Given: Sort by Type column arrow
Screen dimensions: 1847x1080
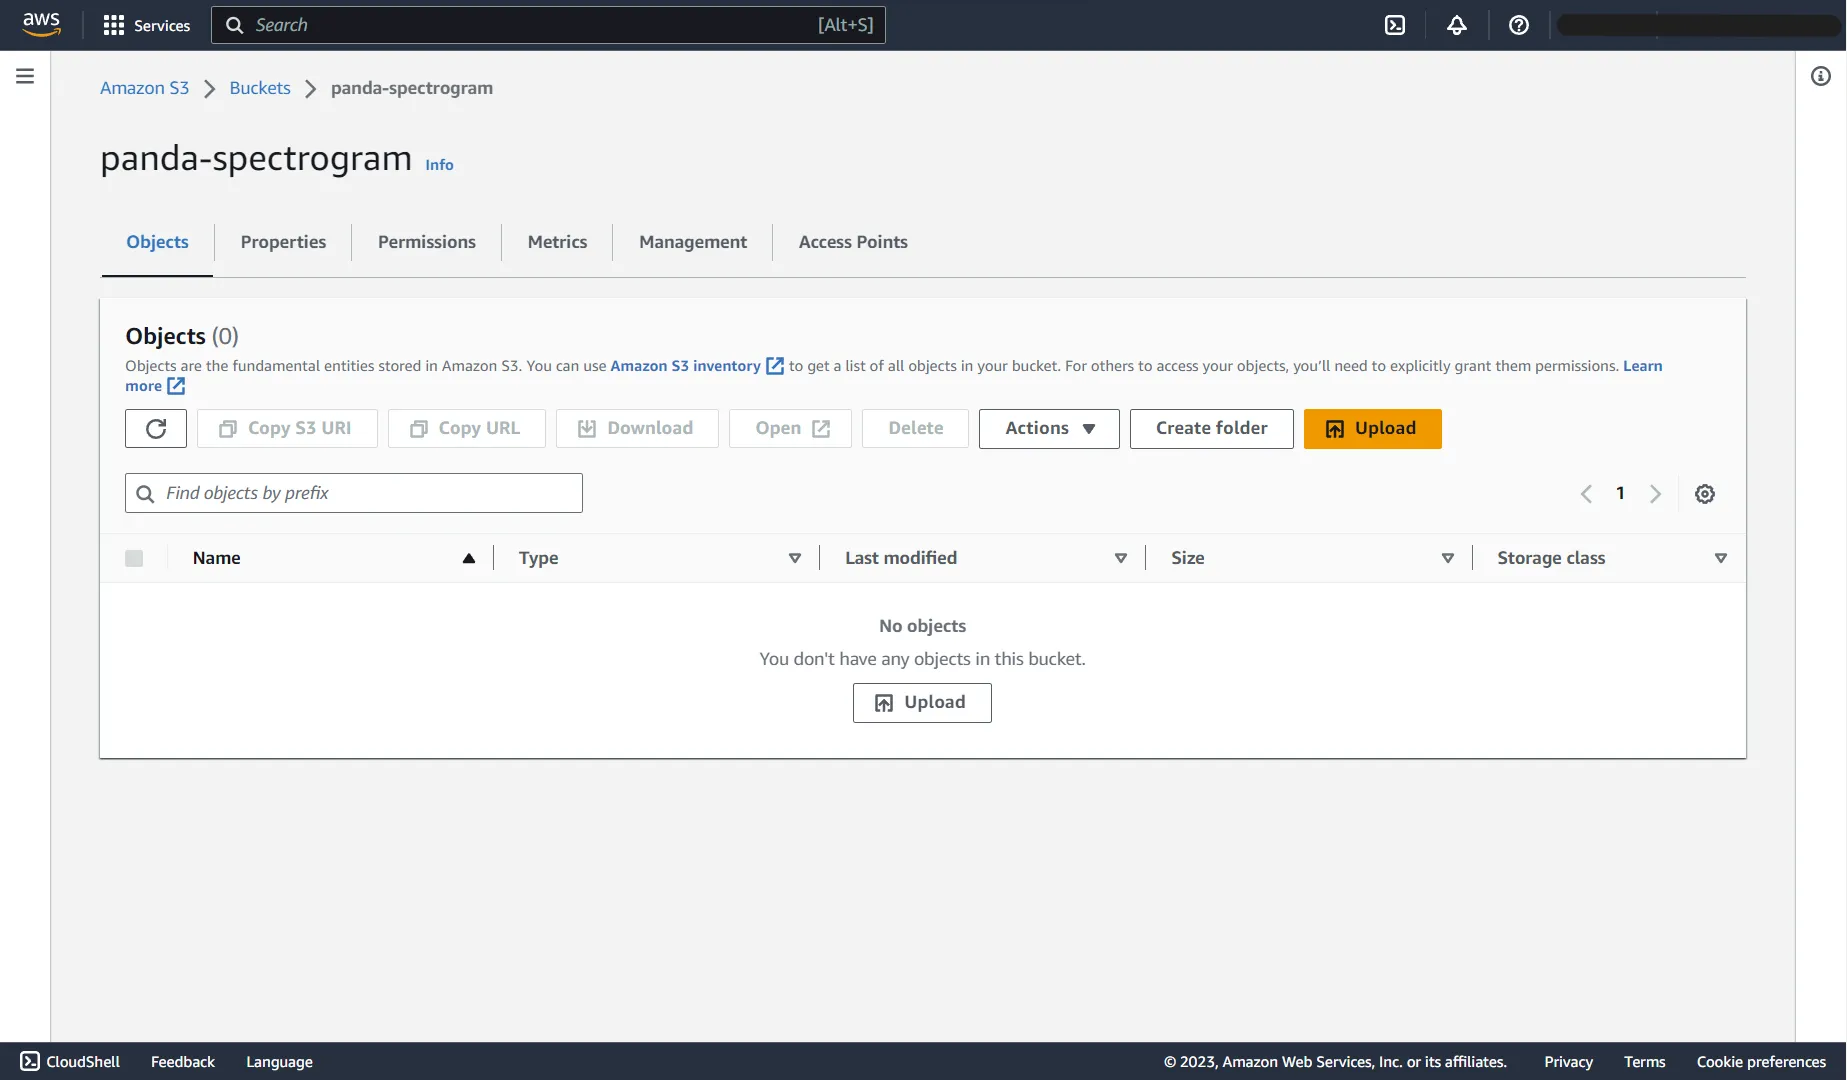Looking at the screenshot, I should click(x=795, y=558).
